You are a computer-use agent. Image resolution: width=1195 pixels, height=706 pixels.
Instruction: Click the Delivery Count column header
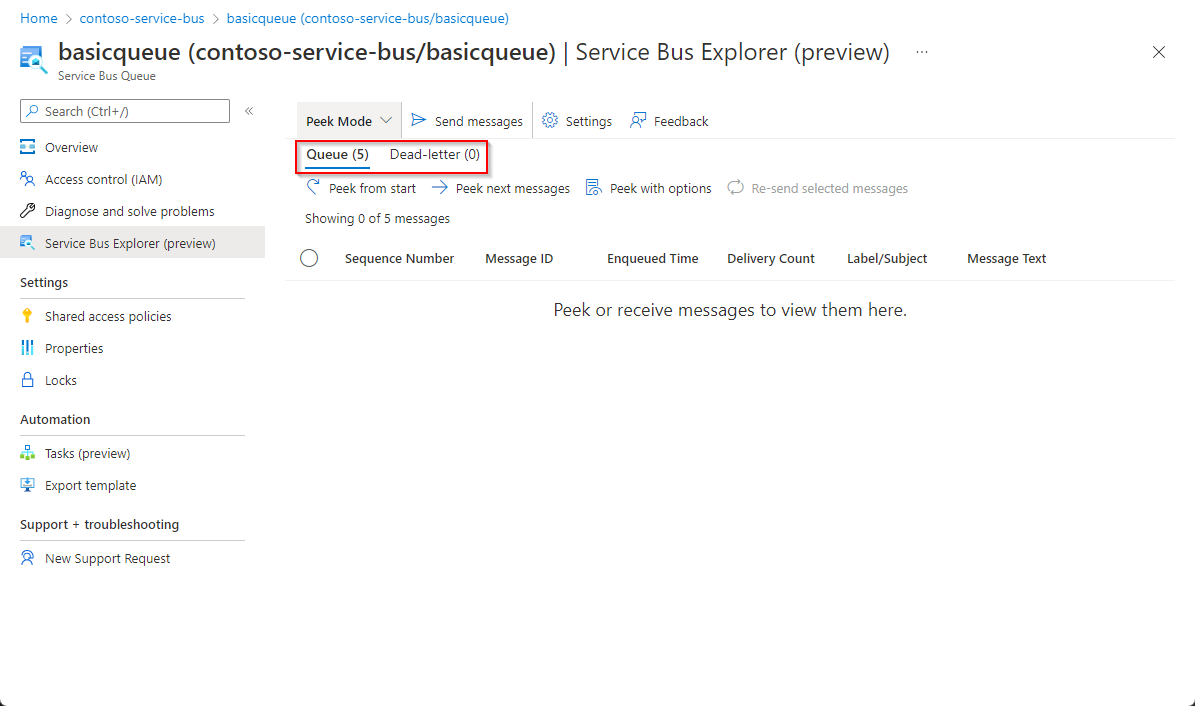coord(771,258)
